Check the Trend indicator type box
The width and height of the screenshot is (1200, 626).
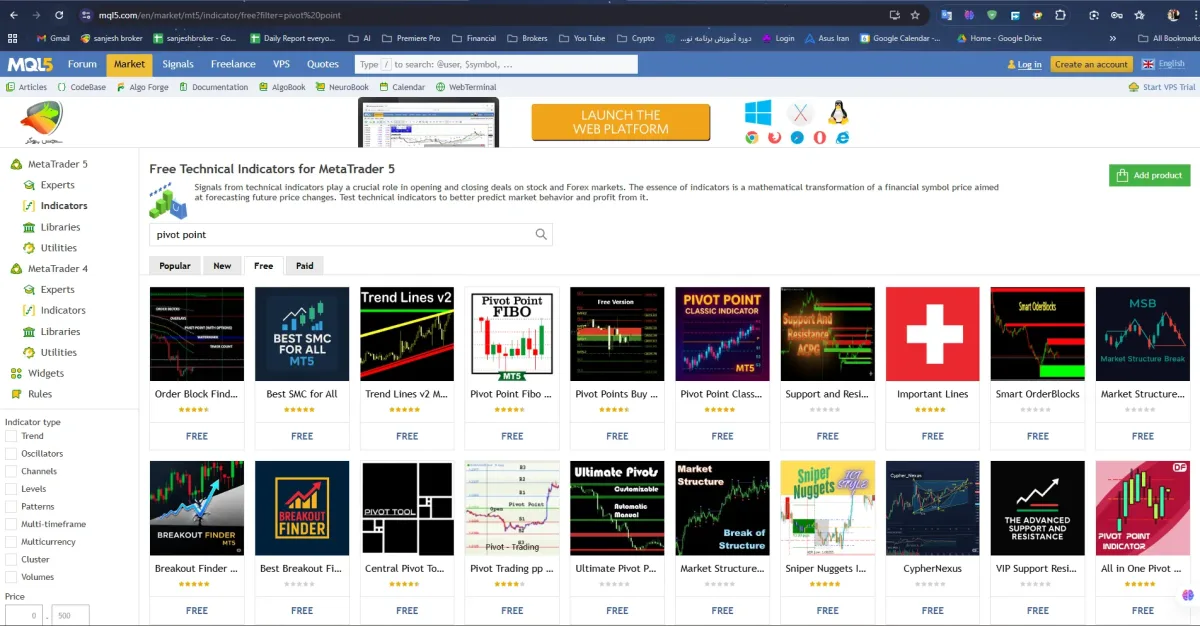[11, 436]
